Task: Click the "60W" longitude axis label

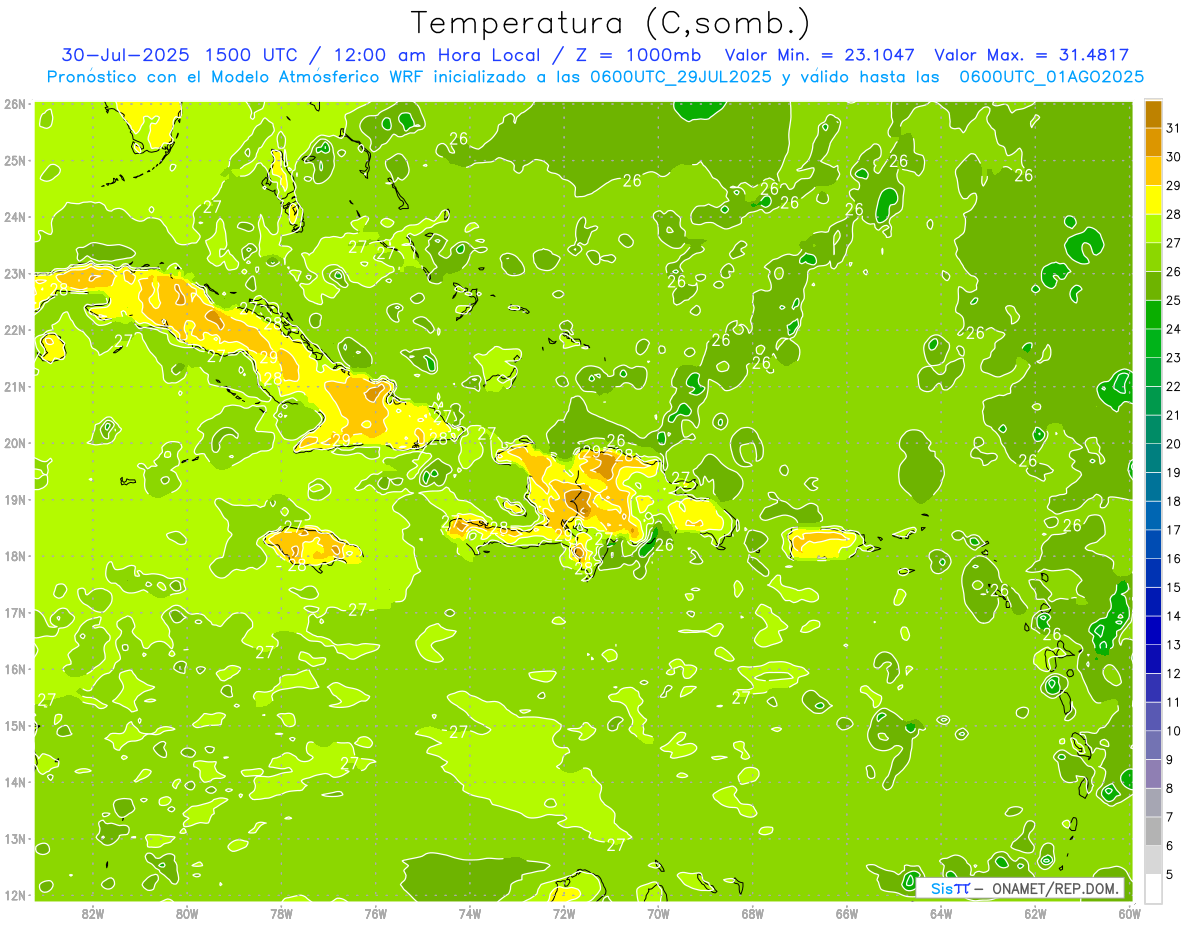Action: (1128, 913)
